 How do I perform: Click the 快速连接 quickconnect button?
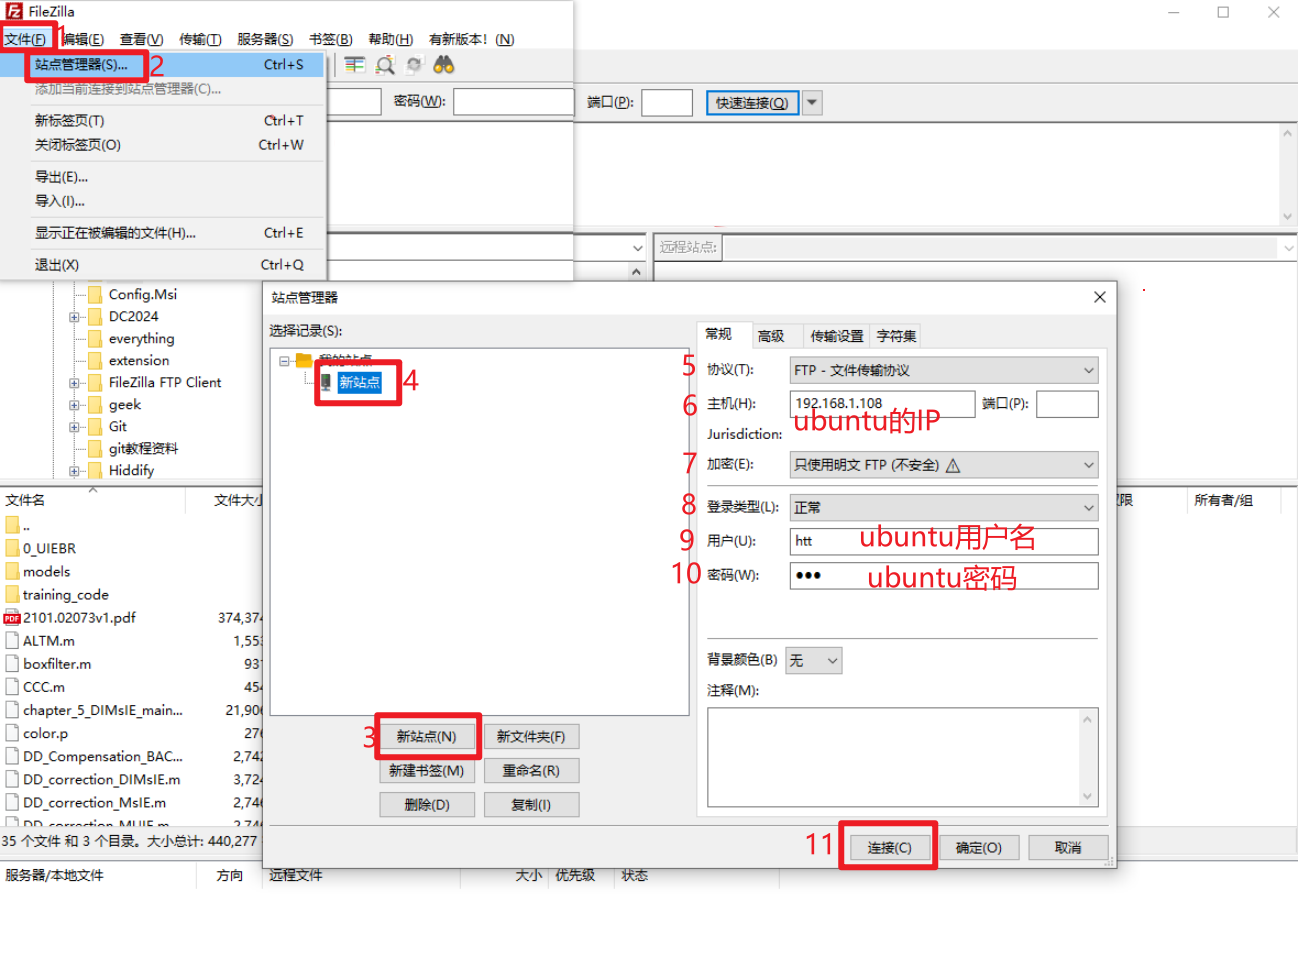pyautogui.click(x=752, y=103)
